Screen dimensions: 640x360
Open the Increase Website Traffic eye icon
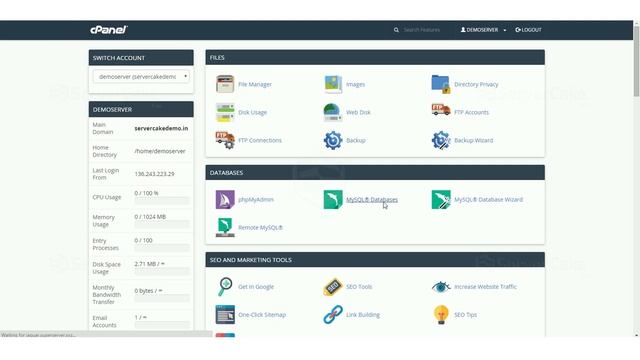(441, 287)
